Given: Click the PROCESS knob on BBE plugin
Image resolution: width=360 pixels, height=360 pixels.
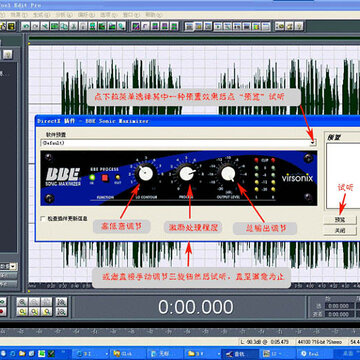Looking at the screenshot, I should [x=186, y=173].
